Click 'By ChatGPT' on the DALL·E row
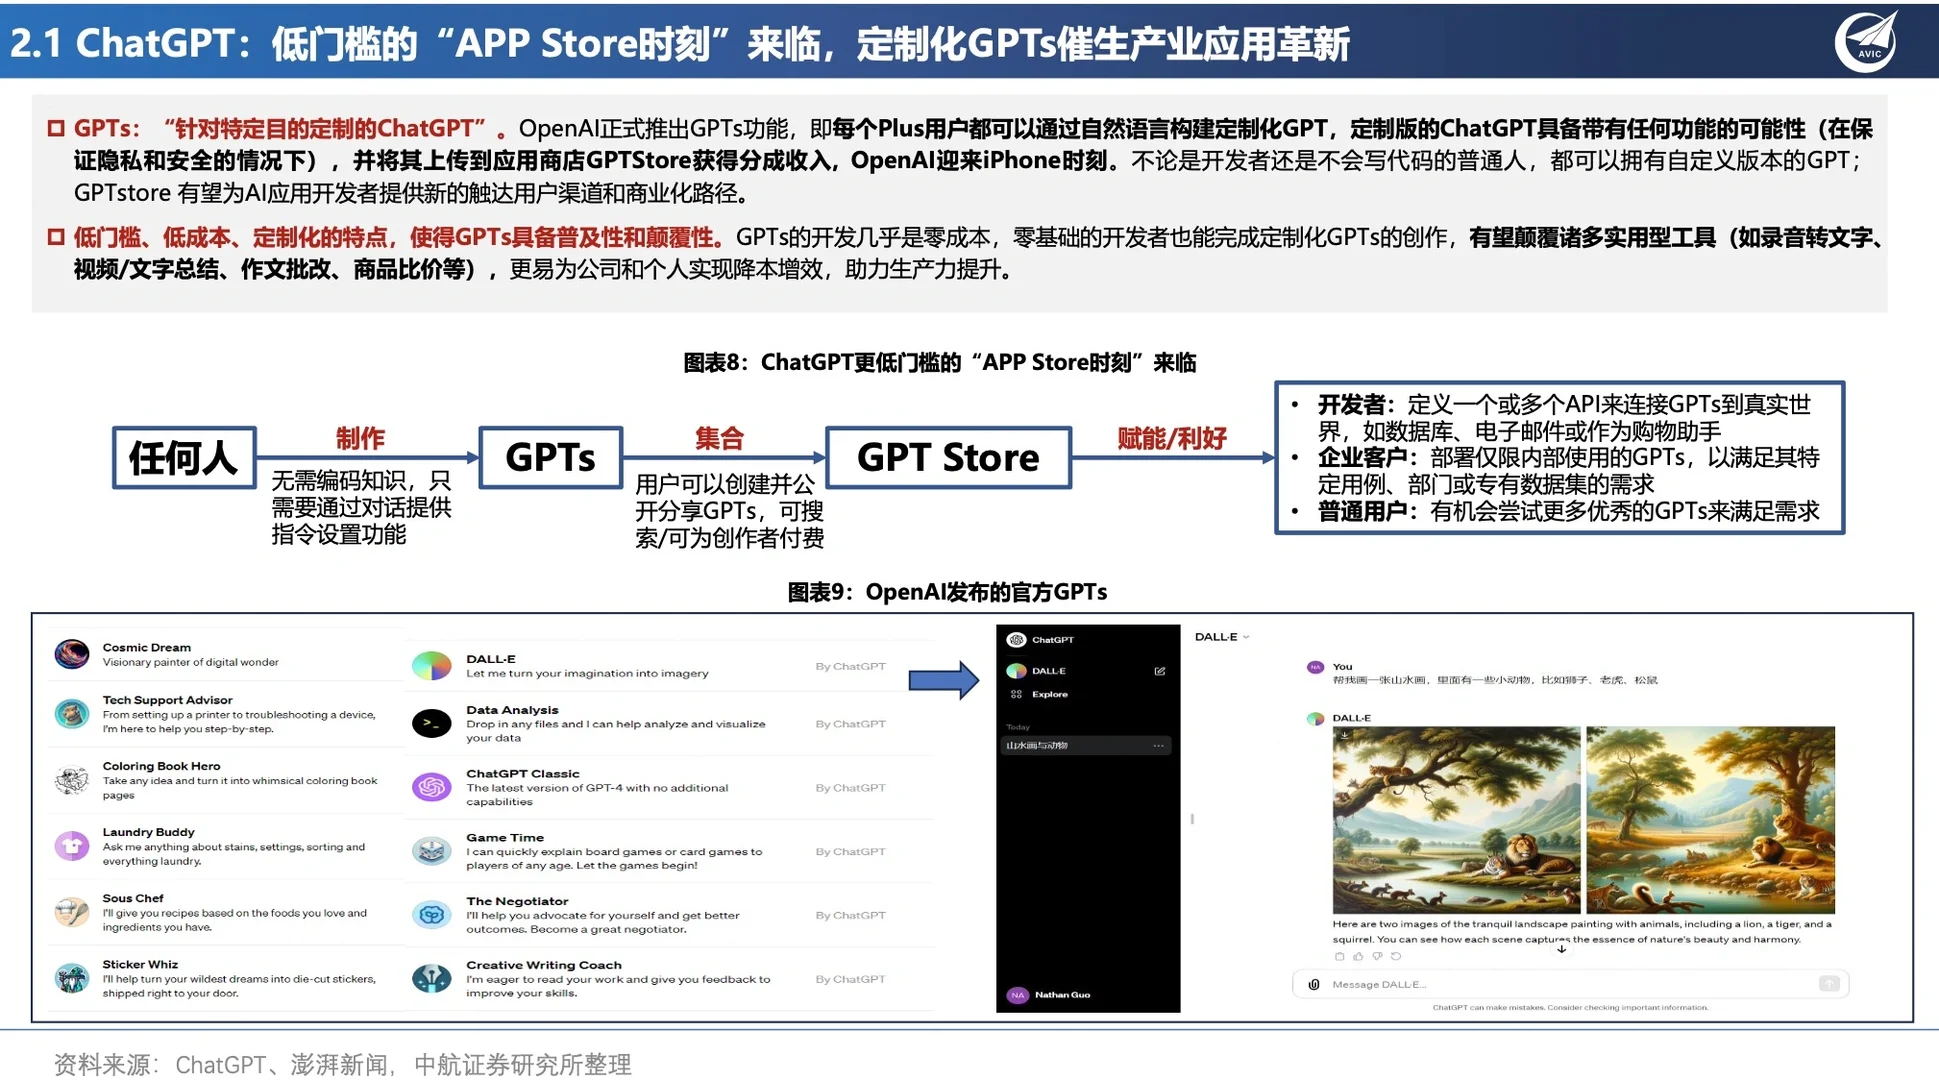 point(850,666)
